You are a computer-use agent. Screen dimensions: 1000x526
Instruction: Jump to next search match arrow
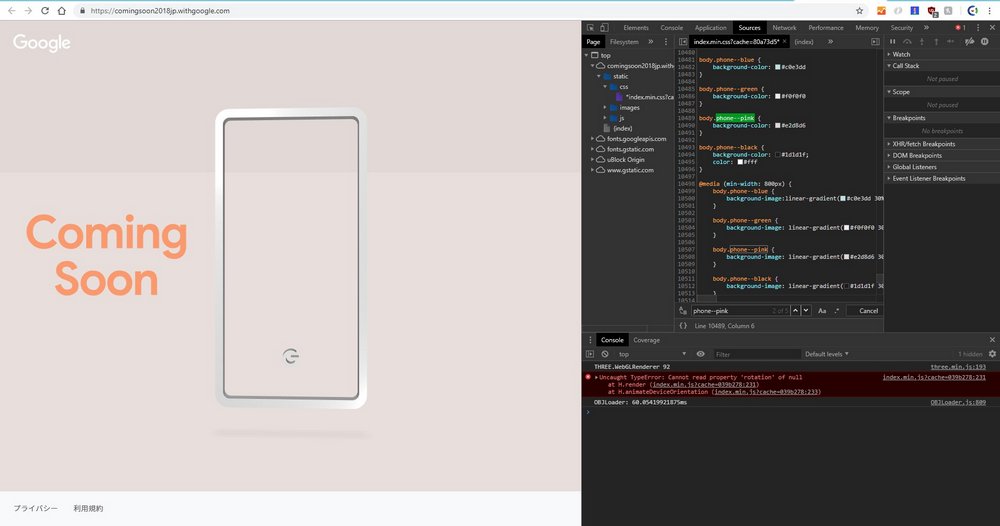point(806,310)
